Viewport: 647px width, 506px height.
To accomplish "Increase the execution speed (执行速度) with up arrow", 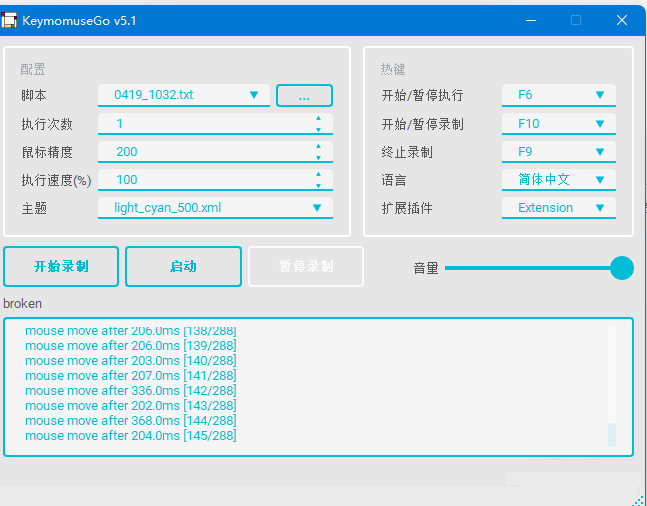I will (x=318, y=174).
